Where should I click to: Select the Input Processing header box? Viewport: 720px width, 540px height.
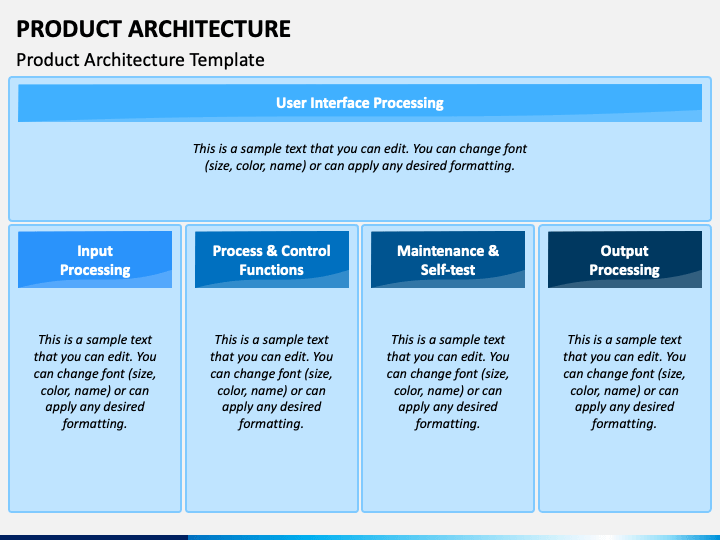click(x=95, y=259)
